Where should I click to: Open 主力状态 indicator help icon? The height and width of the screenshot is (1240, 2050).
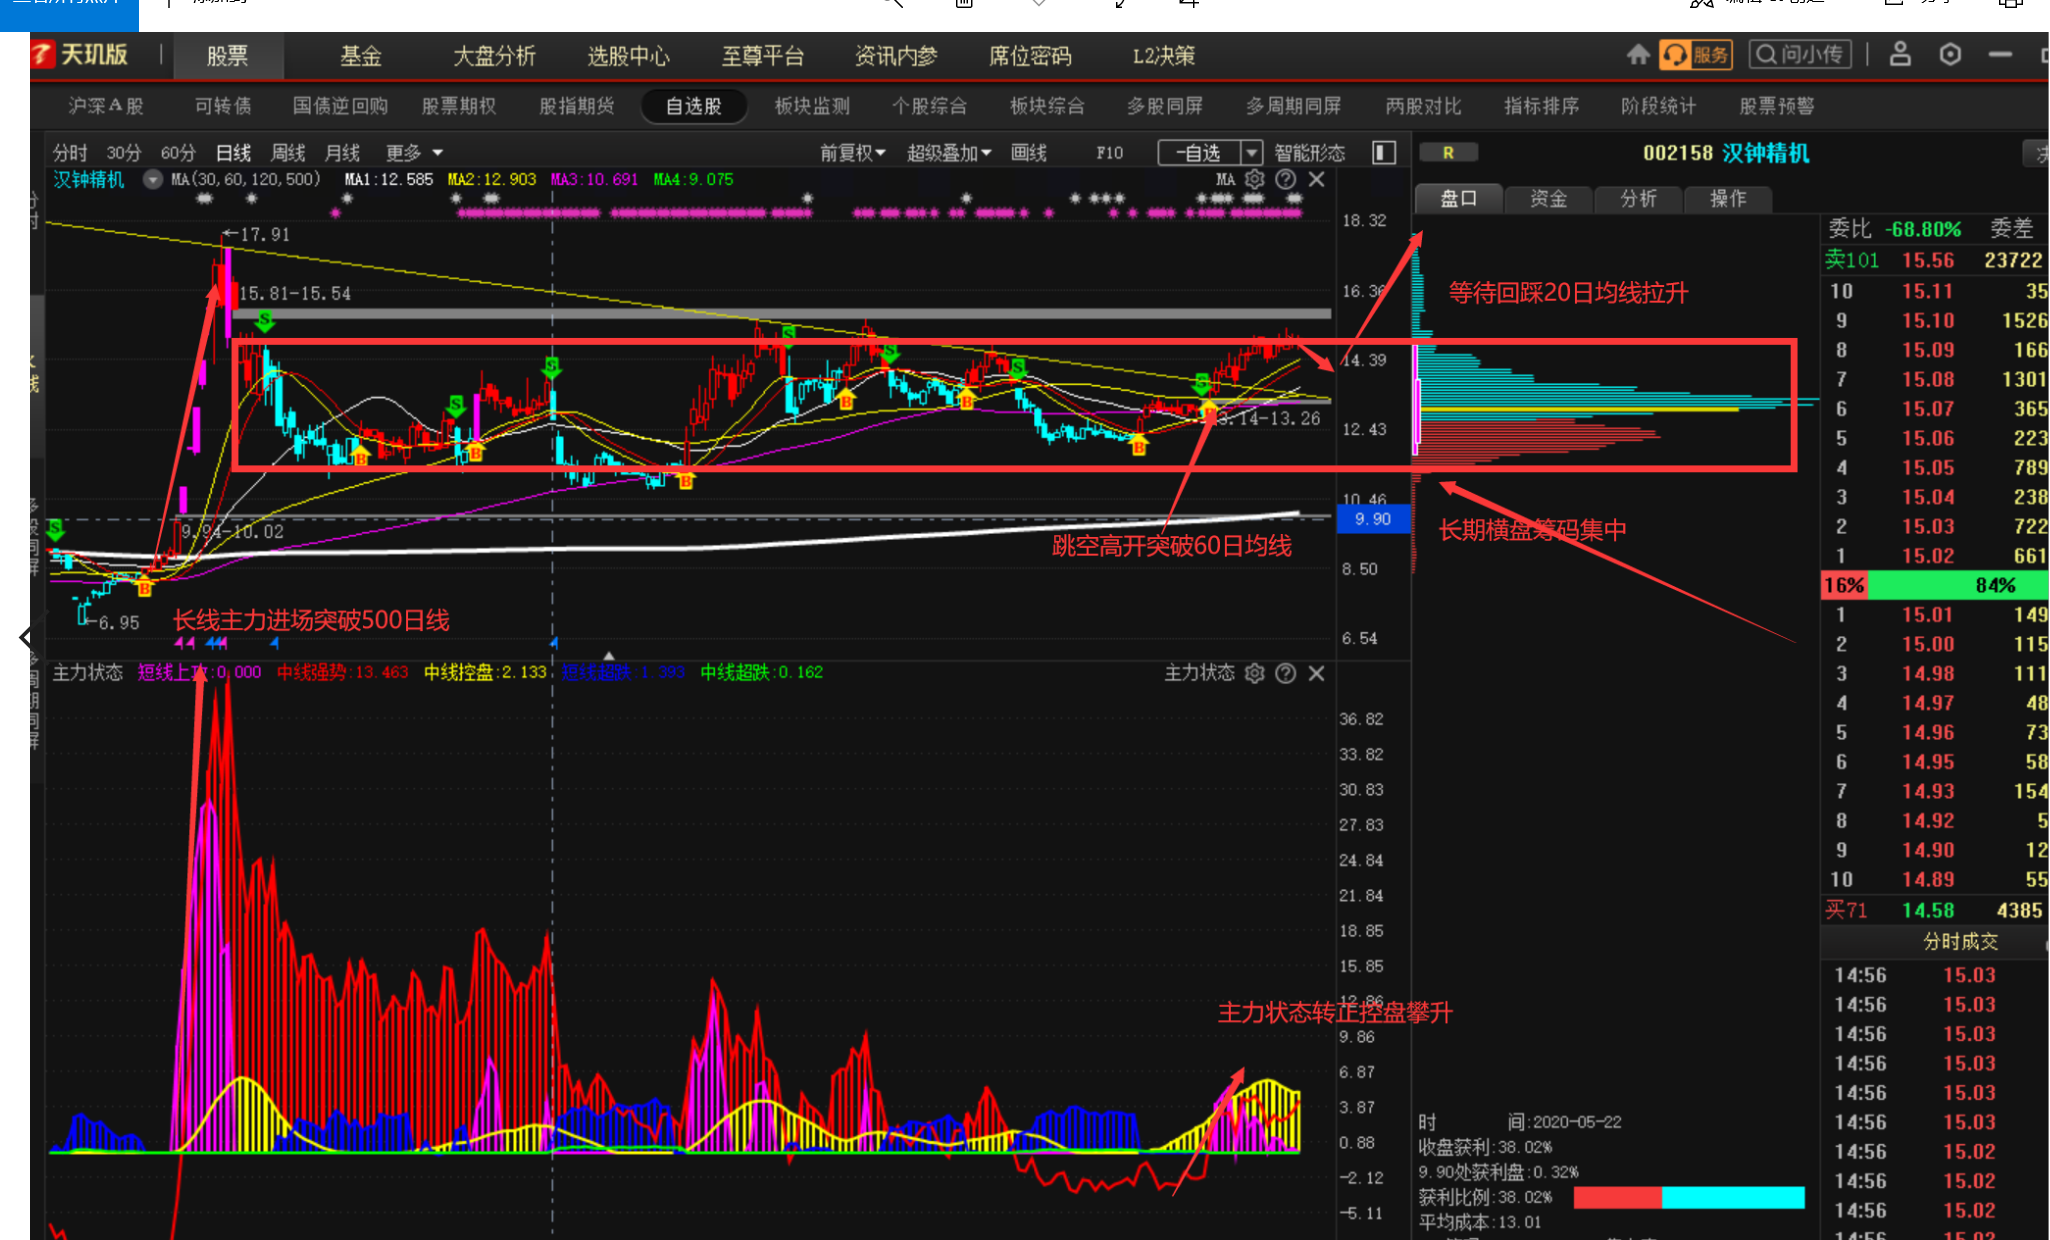tap(1286, 673)
